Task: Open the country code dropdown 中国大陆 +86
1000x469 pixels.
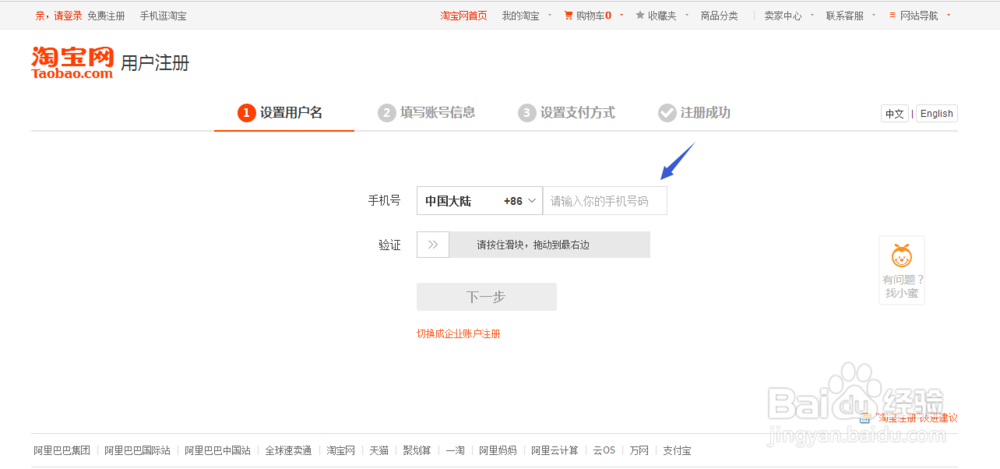Action: [x=480, y=201]
